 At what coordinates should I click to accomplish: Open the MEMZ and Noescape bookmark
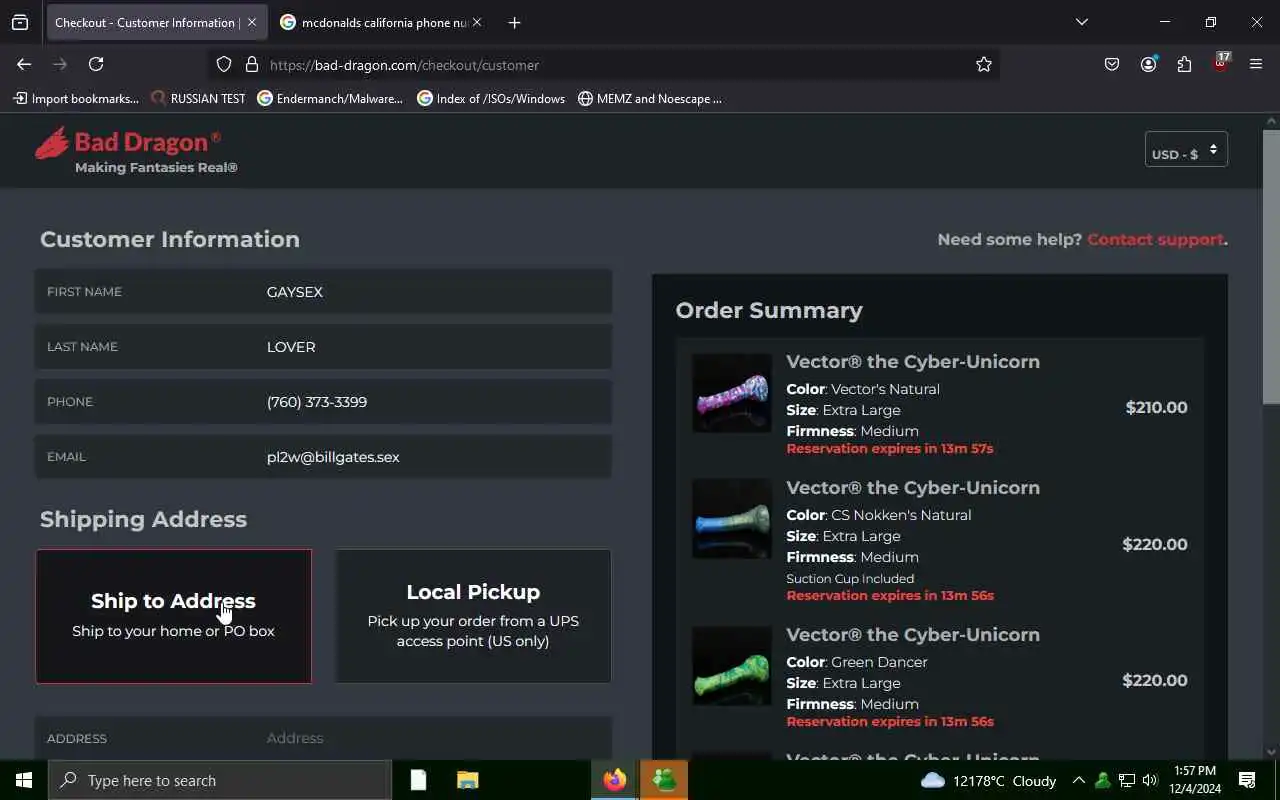pyautogui.click(x=650, y=98)
